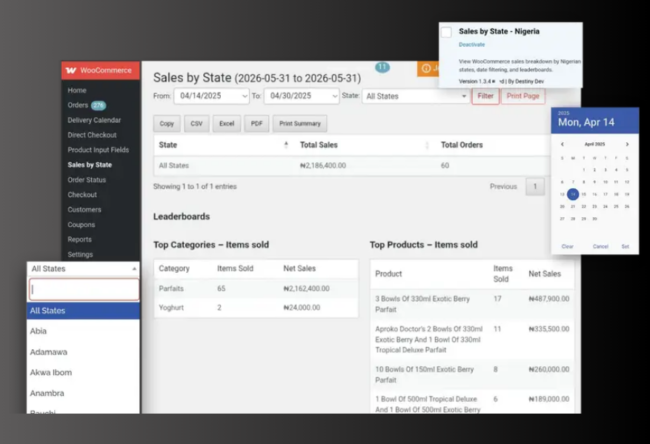Select page 1 in pagination
This screenshot has width=650, height=444.
click(535, 187)
